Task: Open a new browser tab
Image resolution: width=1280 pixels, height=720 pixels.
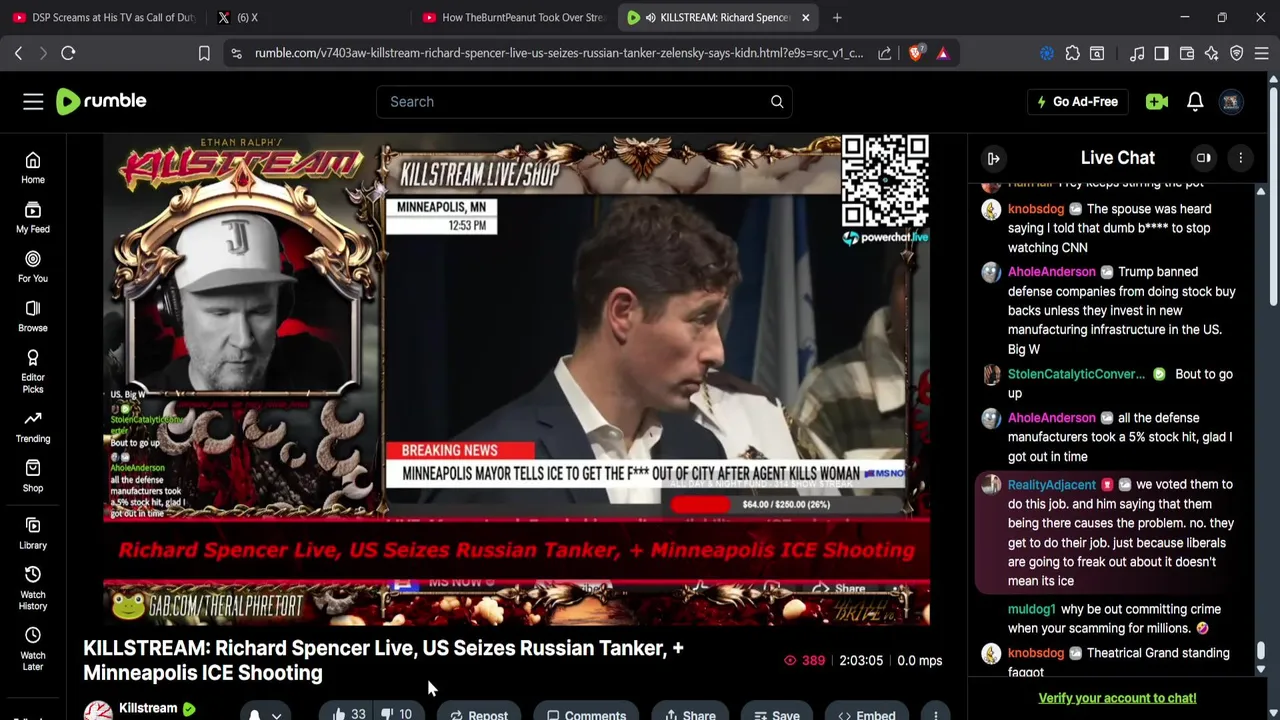Action: (x=837, y=17)
